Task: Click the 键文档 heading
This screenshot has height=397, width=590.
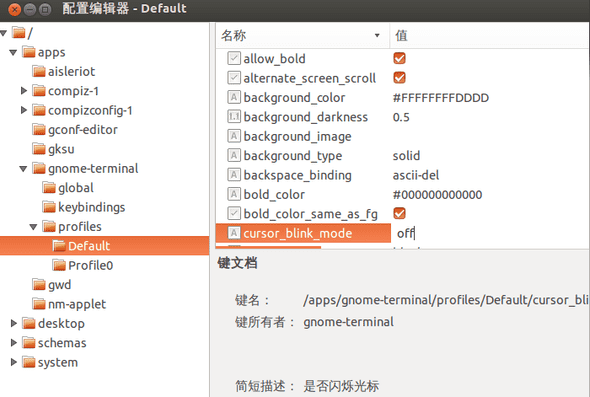Action: coord(237,263)
